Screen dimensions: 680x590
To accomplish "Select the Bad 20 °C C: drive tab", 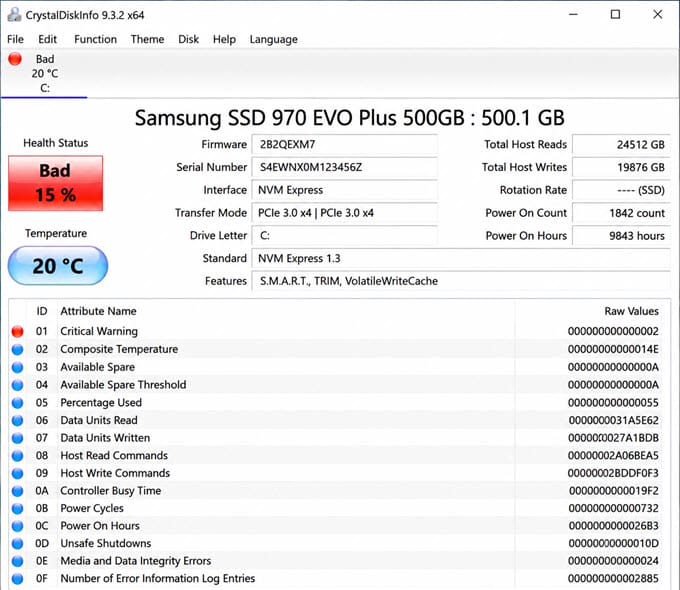I will 44,73.
